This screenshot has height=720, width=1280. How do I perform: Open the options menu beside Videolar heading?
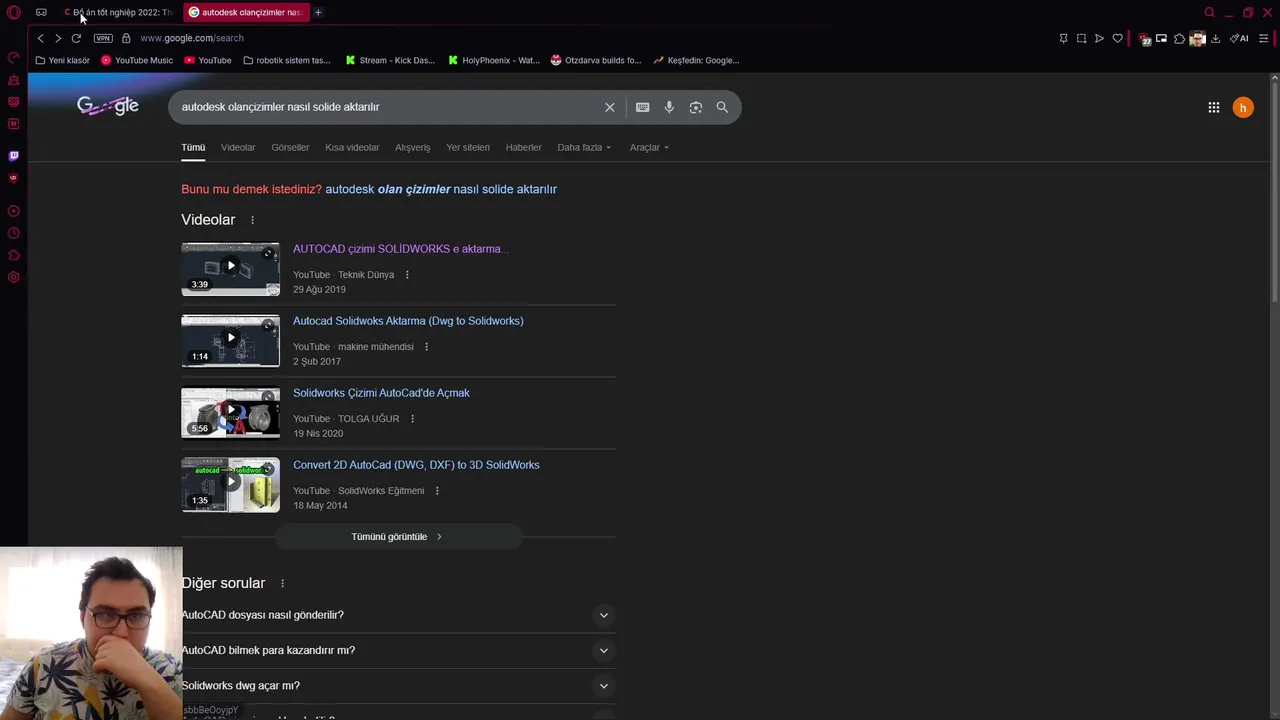point(252,220)
